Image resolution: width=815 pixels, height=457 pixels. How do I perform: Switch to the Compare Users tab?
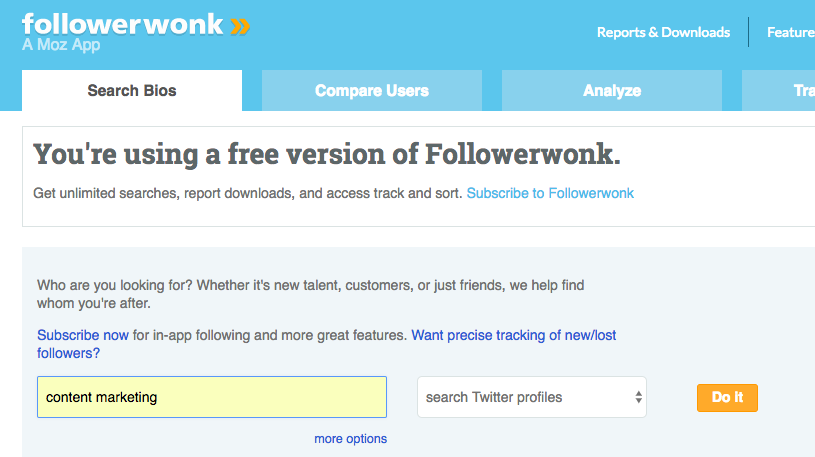click(372, 91)
